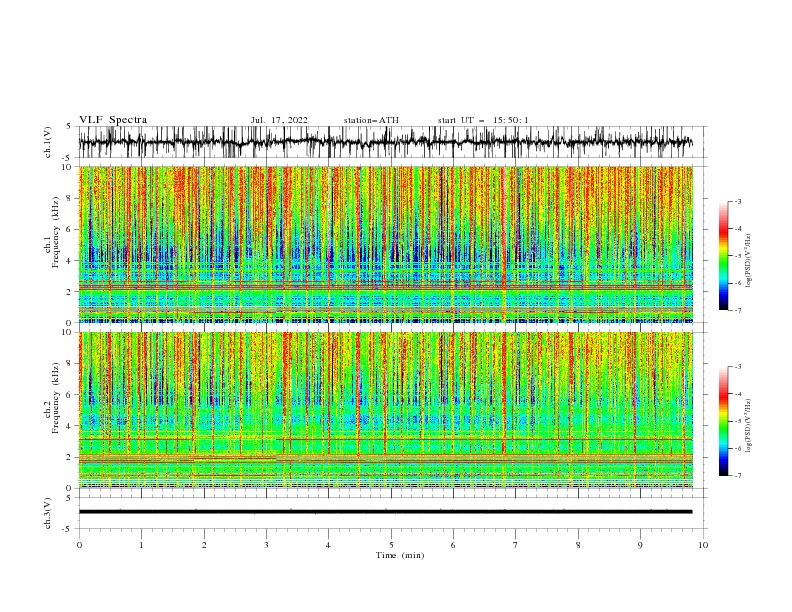The image size is (792, 612).
Task: Click time axis tick label '5'
Action: tap(391, 545)
